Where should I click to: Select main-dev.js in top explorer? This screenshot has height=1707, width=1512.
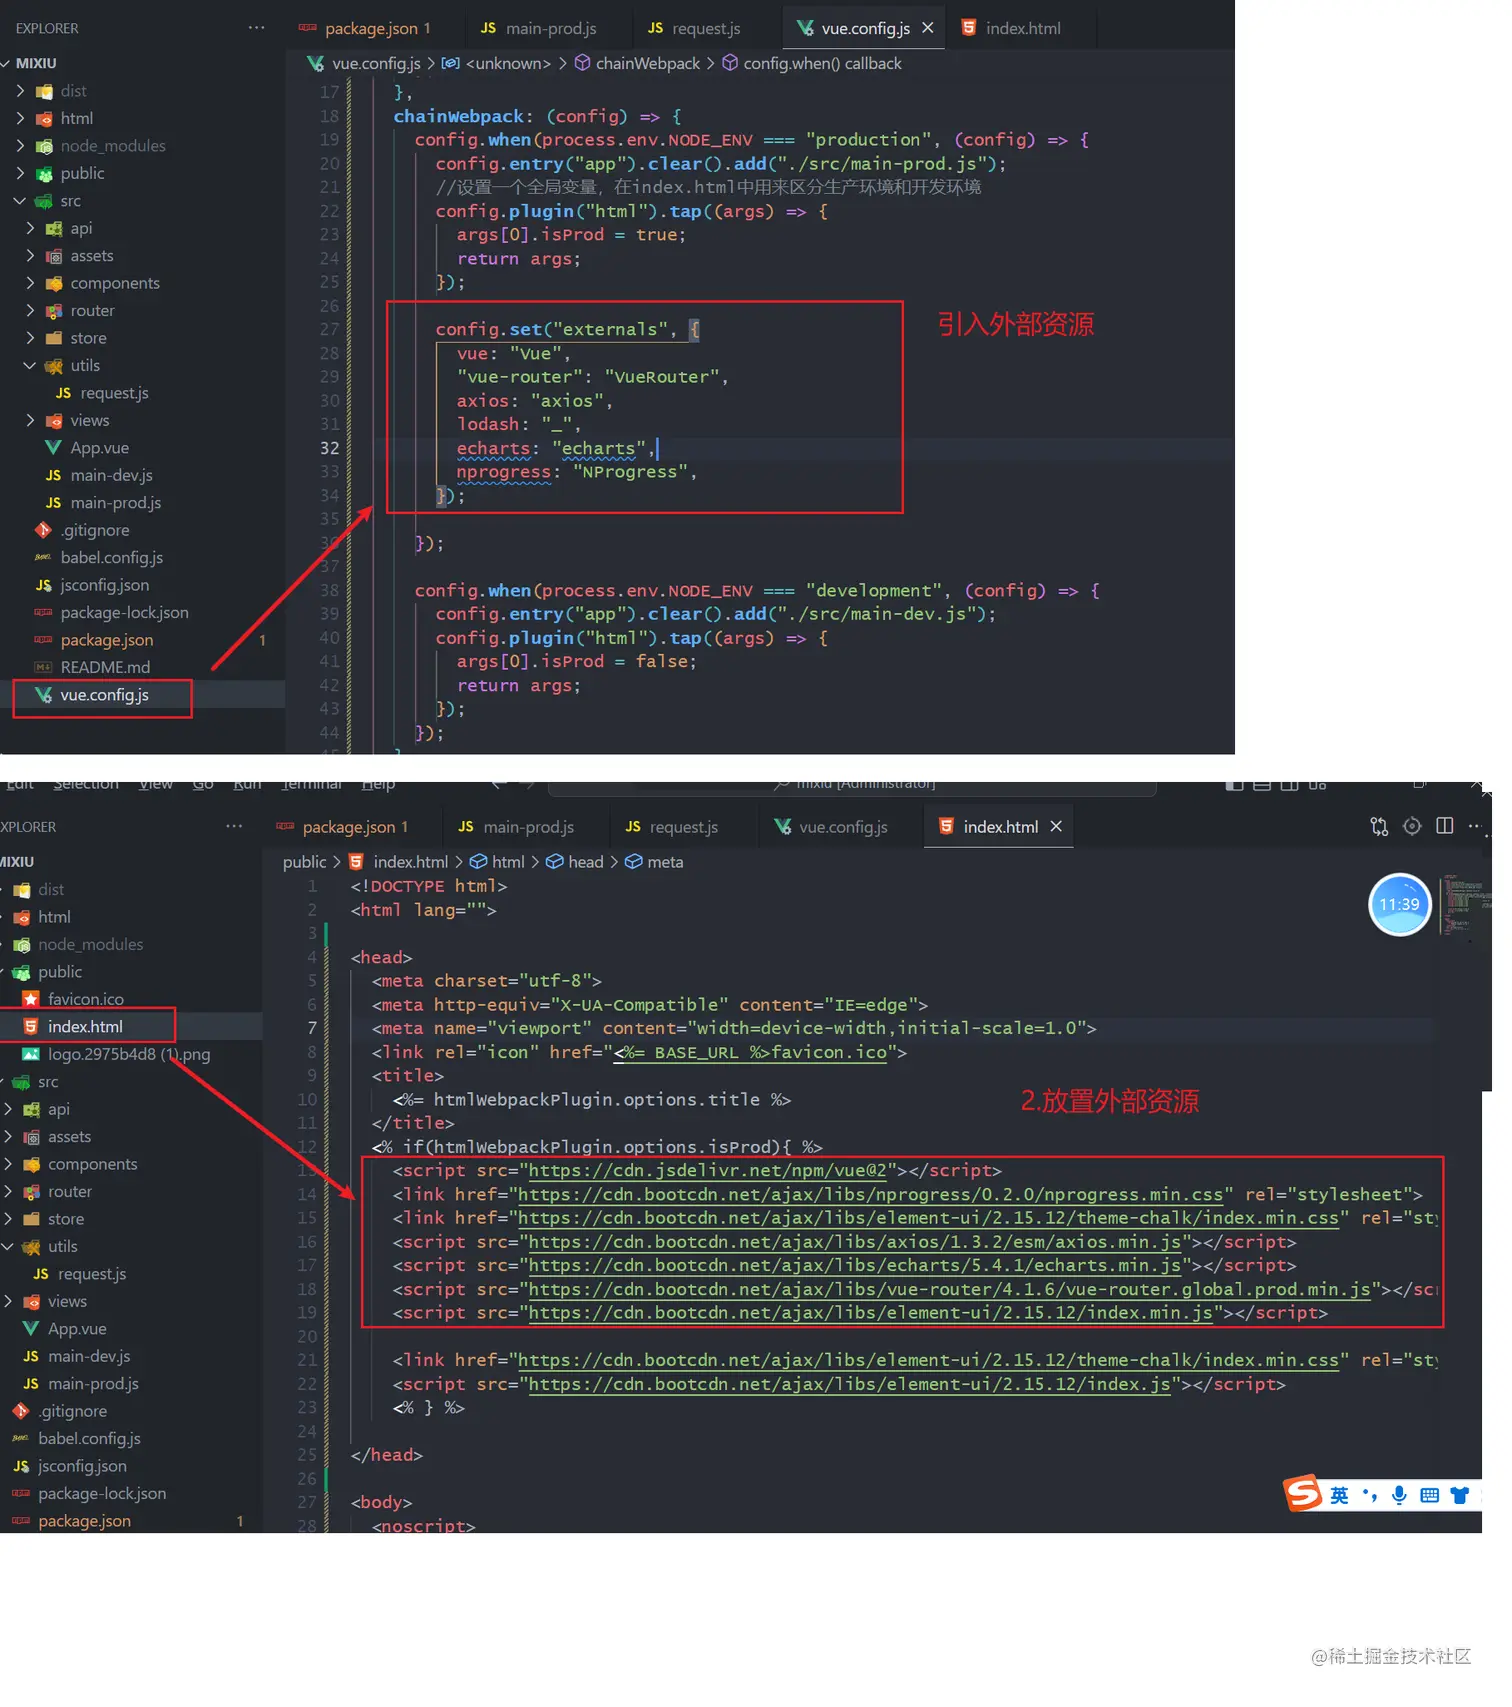(x=111, y=475)
